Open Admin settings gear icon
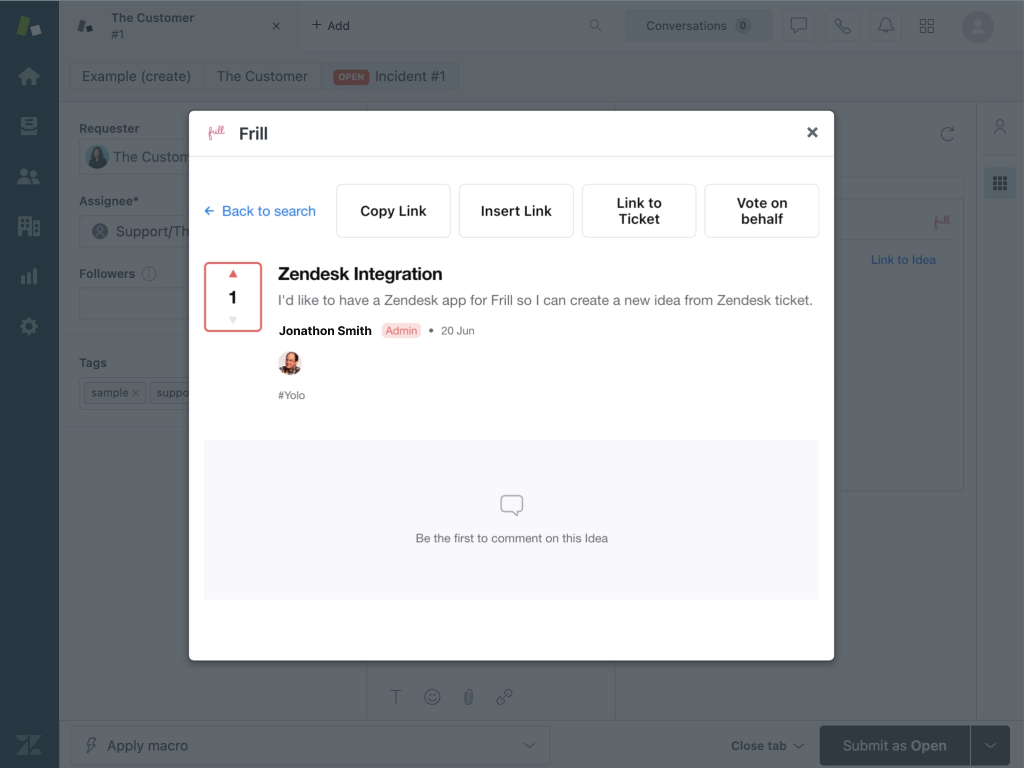The image size is (1024, 768). [x=29, y=326]
